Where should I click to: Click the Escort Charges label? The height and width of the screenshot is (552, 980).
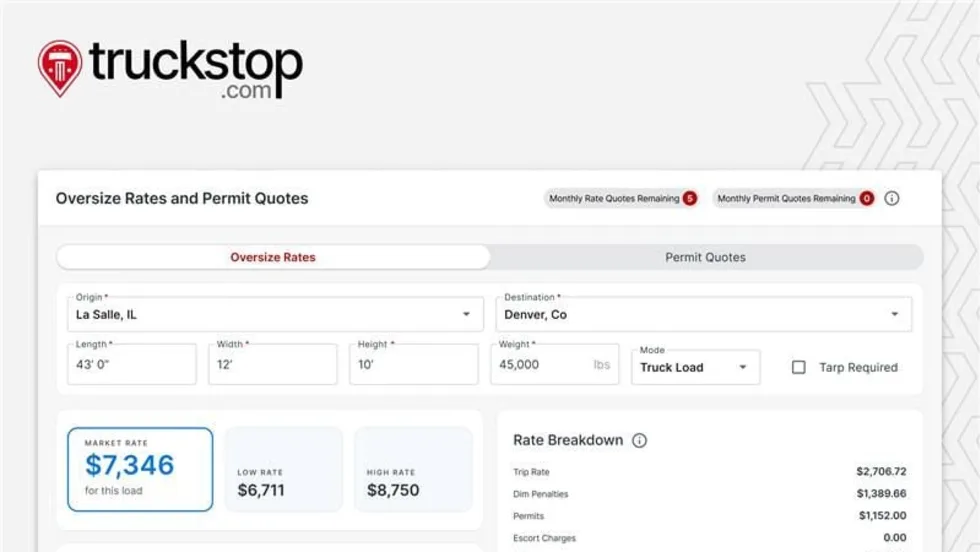tap(544, 538)
